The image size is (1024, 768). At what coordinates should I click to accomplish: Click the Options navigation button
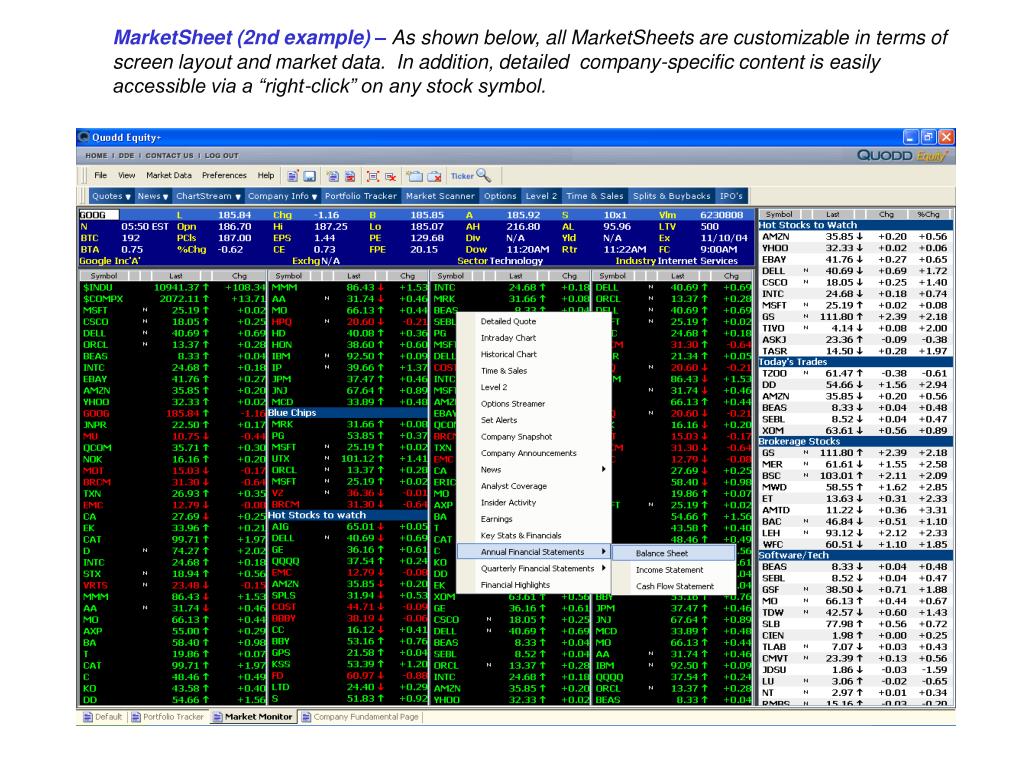[x=500, y=196]
